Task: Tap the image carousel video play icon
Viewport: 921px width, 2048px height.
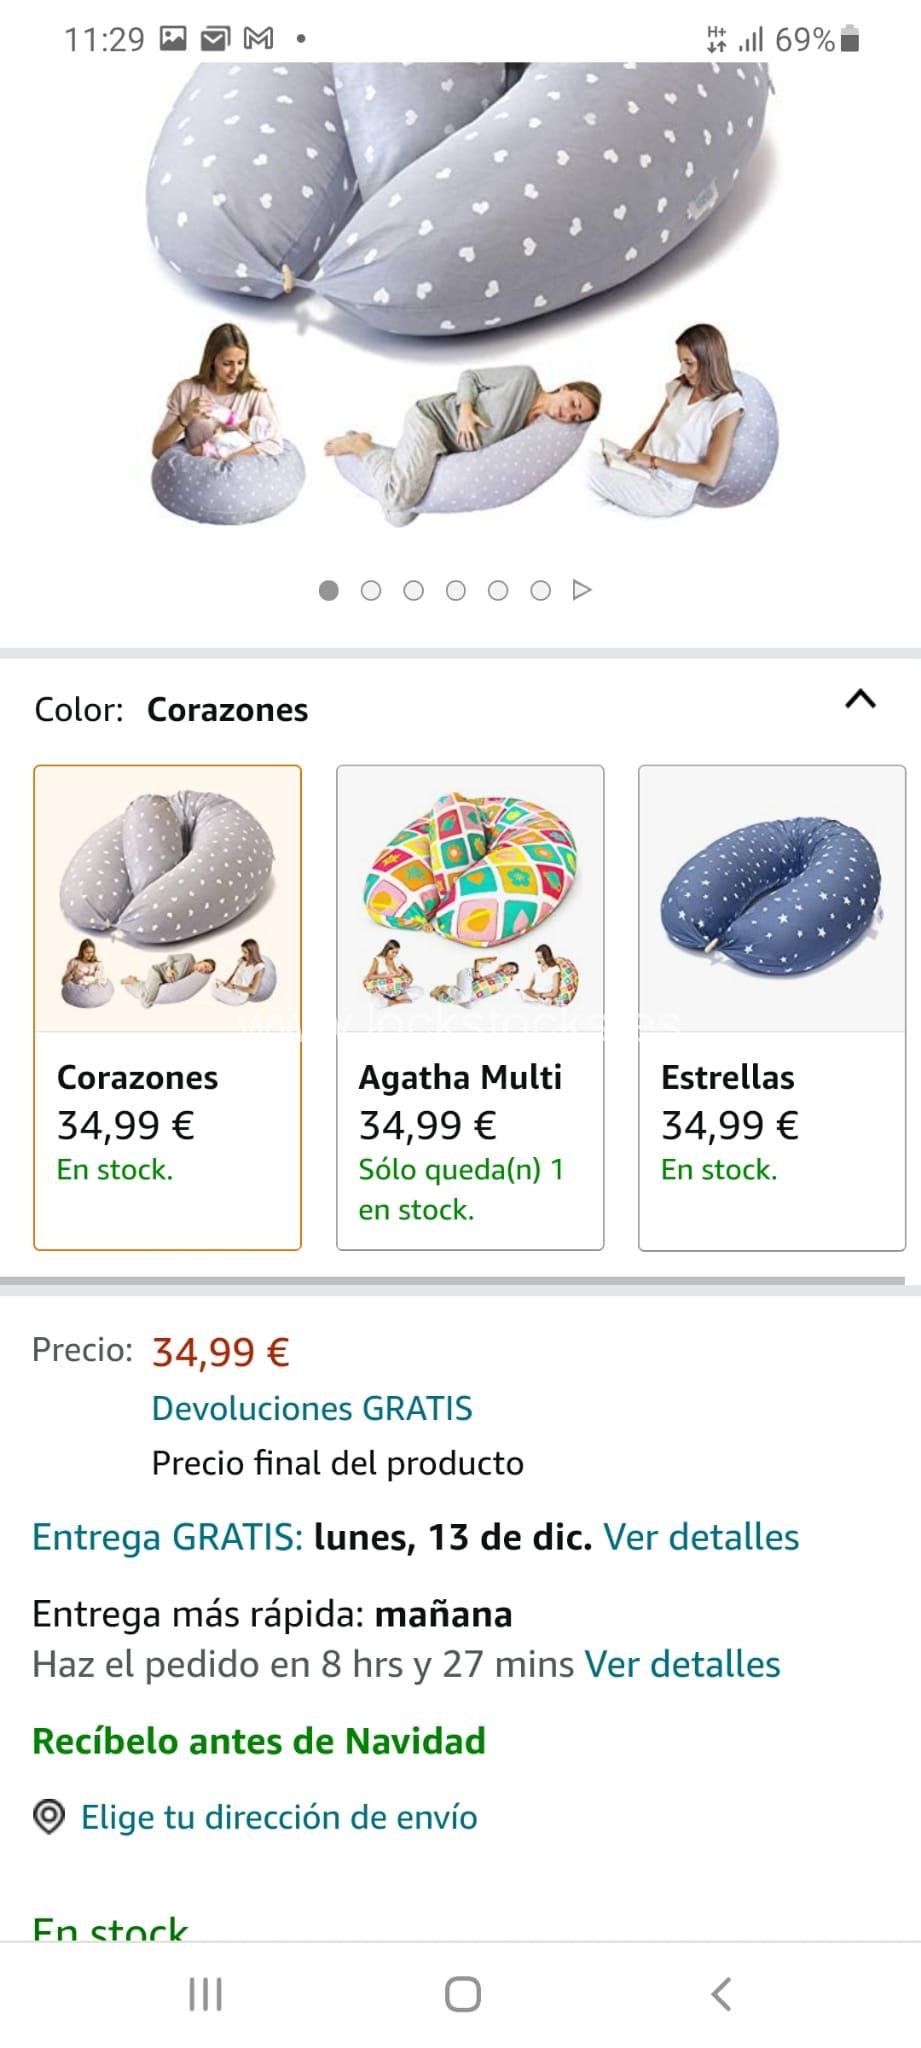Action: tap(582, 590)
